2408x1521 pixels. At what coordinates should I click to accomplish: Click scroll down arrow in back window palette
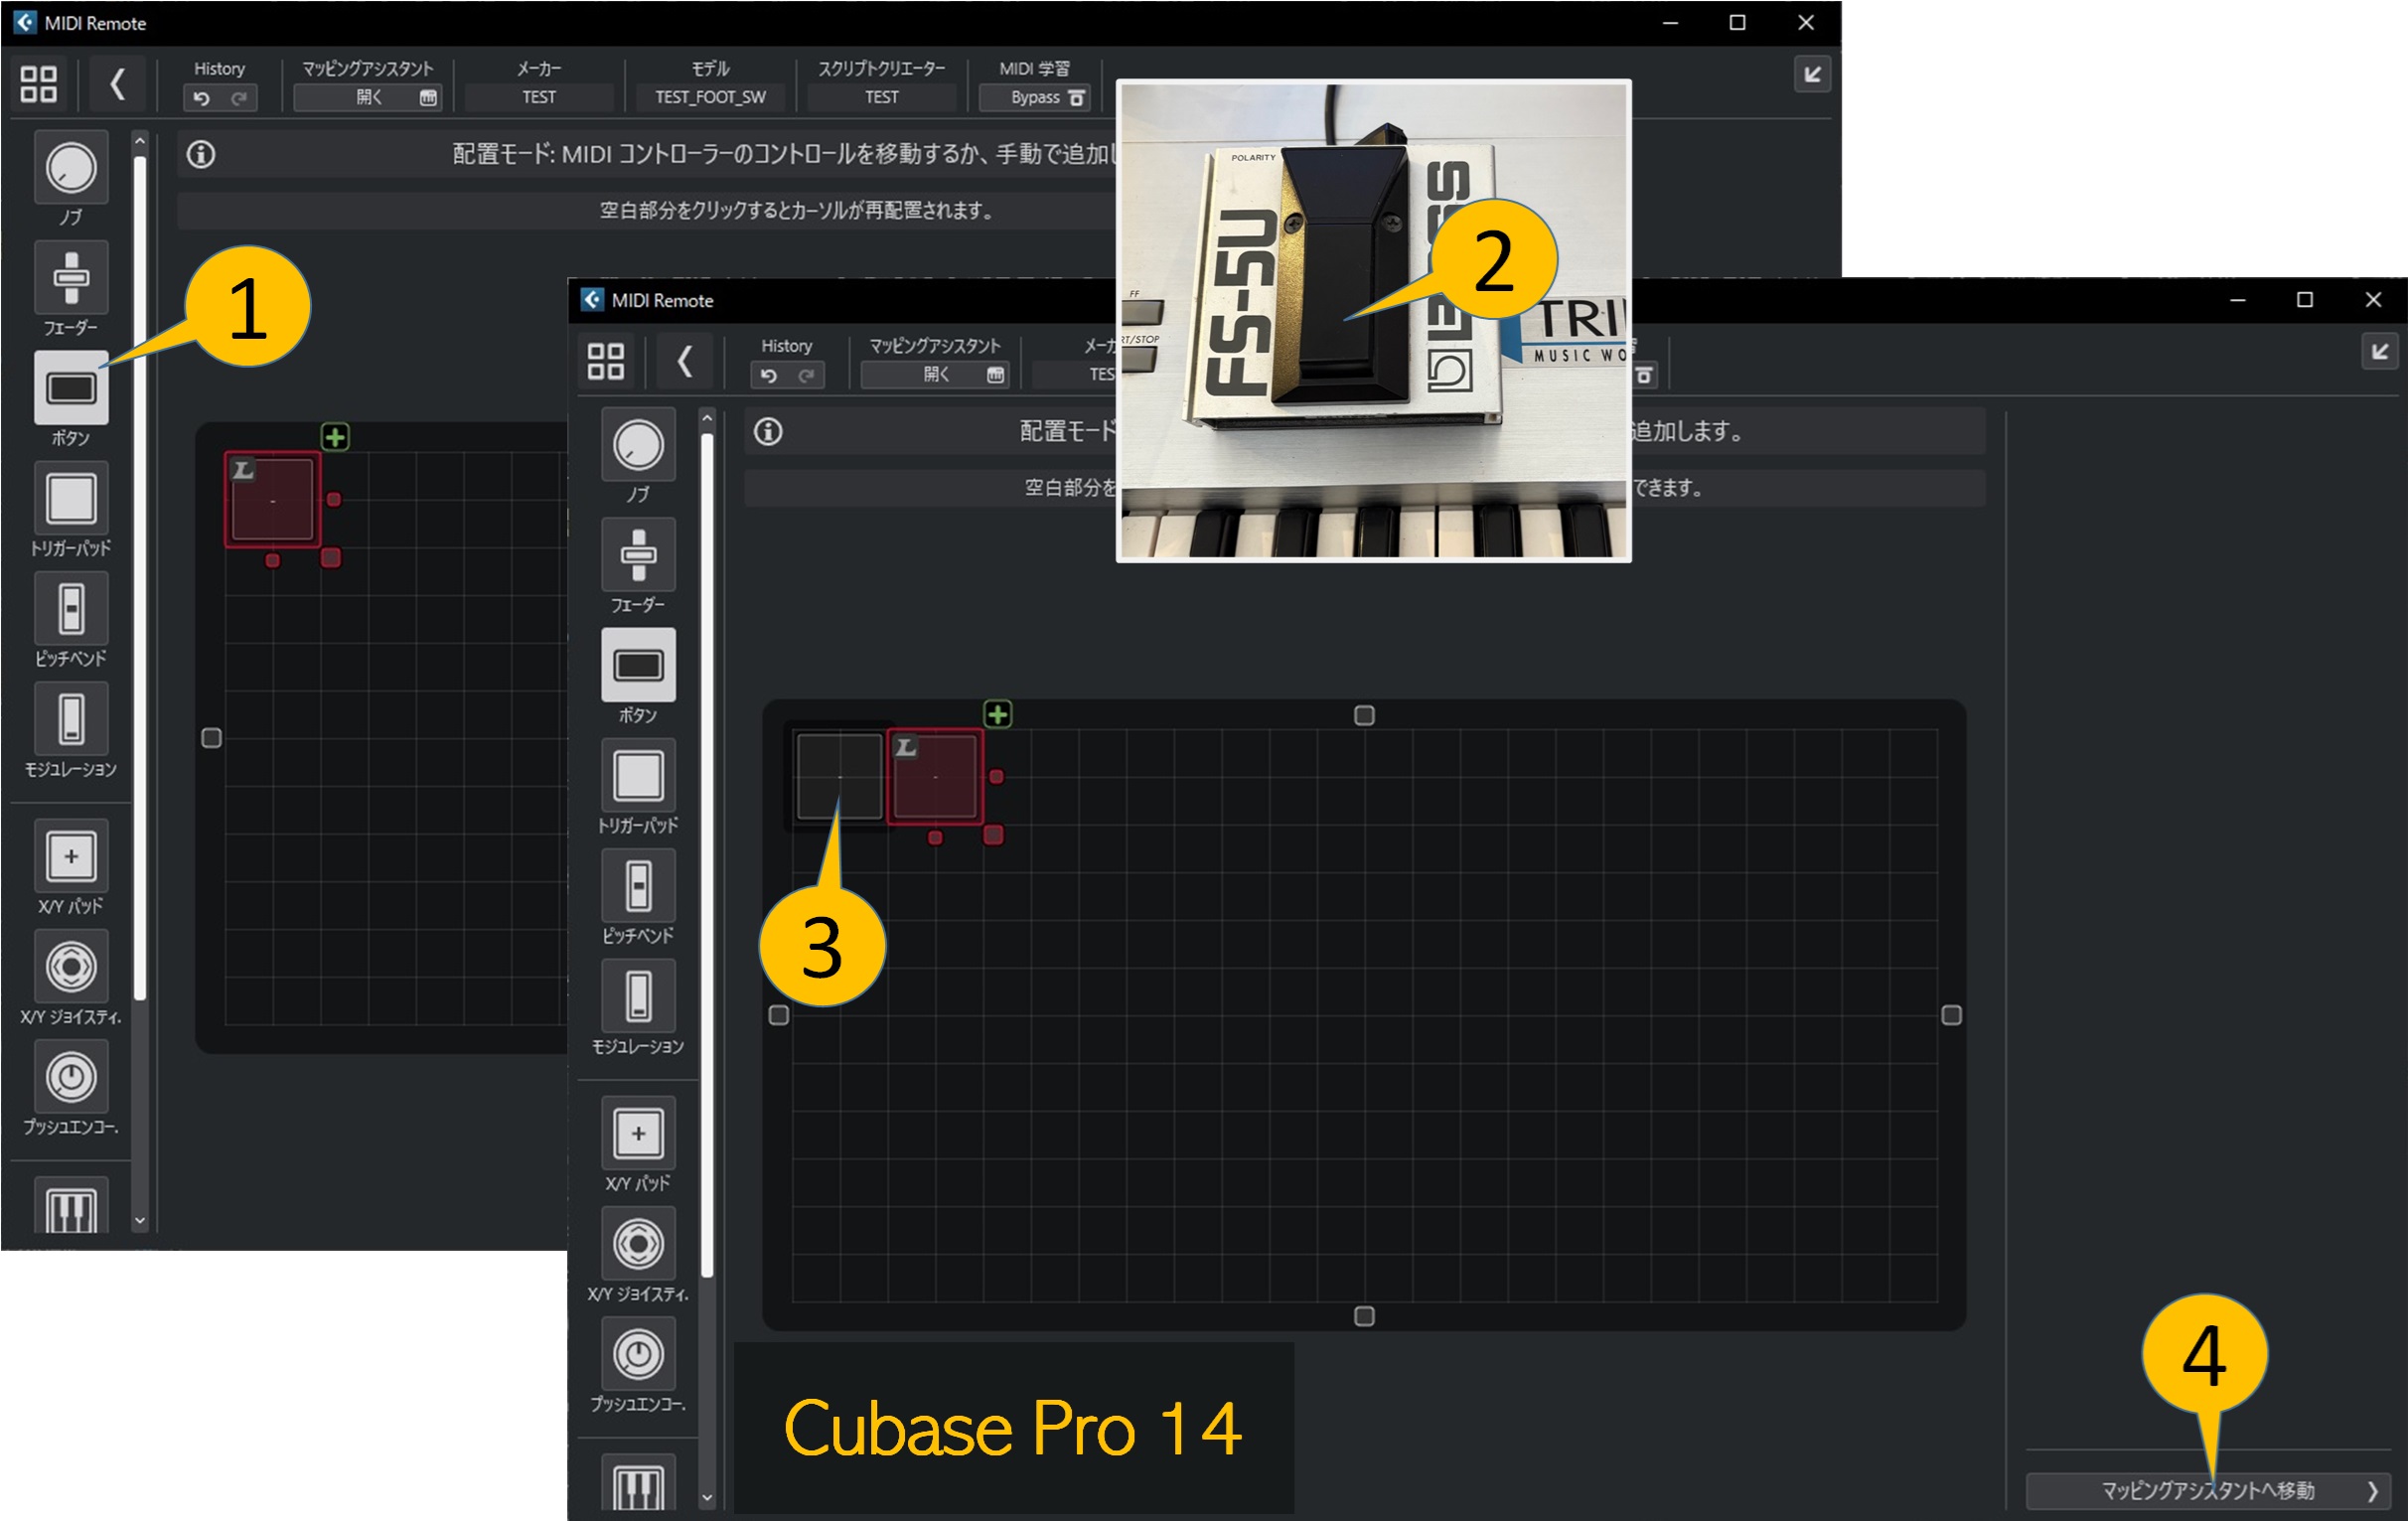pyautogui.click(x=140, y=1220)
